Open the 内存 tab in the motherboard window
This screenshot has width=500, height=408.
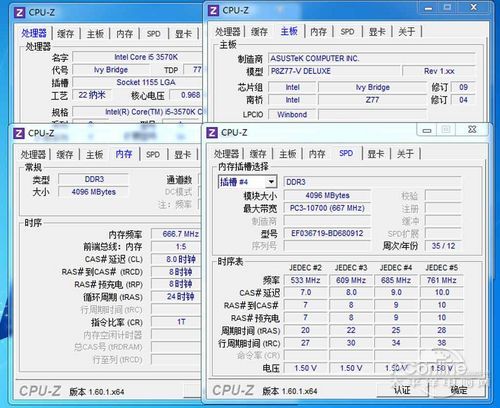[318, 32]
